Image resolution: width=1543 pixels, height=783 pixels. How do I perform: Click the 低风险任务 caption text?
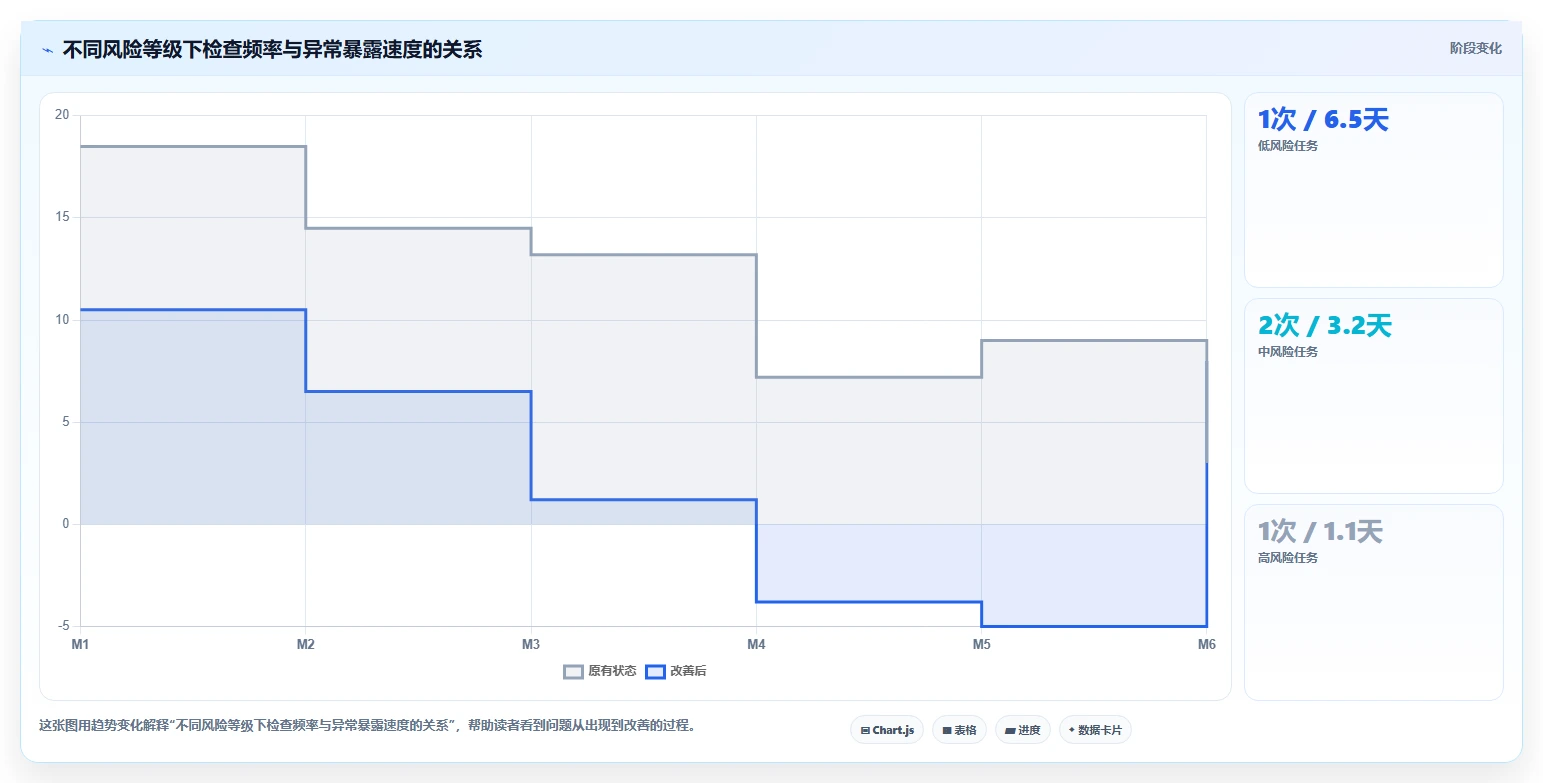1288,146
